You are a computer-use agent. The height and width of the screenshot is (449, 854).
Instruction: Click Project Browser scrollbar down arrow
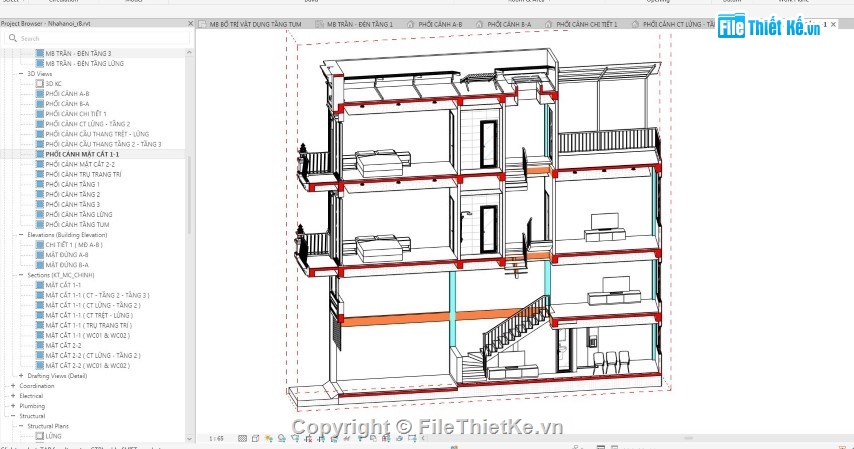190,438
